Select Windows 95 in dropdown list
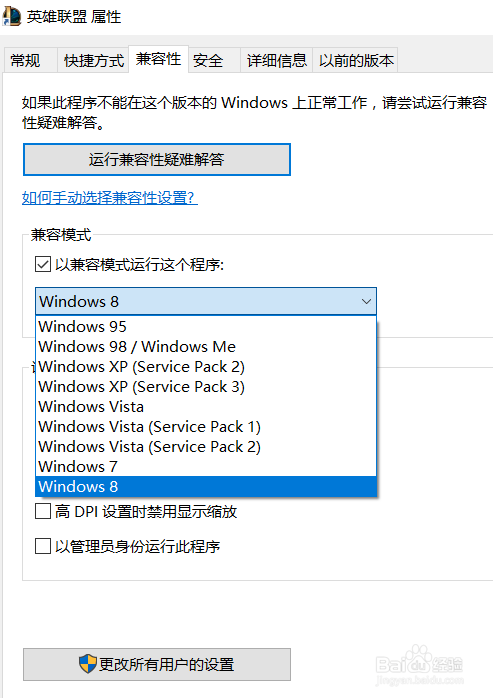 point(206,326)
